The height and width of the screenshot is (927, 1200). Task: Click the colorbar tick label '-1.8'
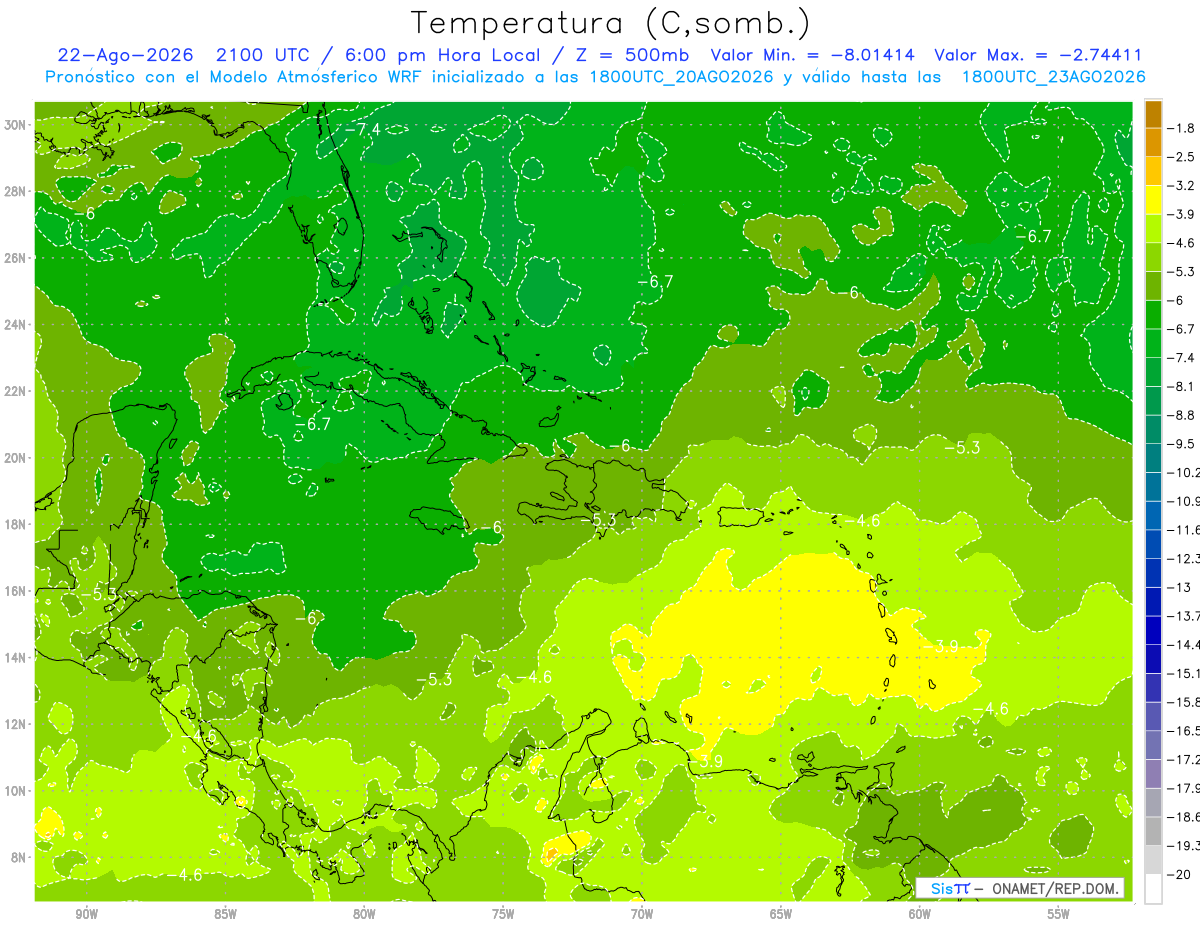1181,128
